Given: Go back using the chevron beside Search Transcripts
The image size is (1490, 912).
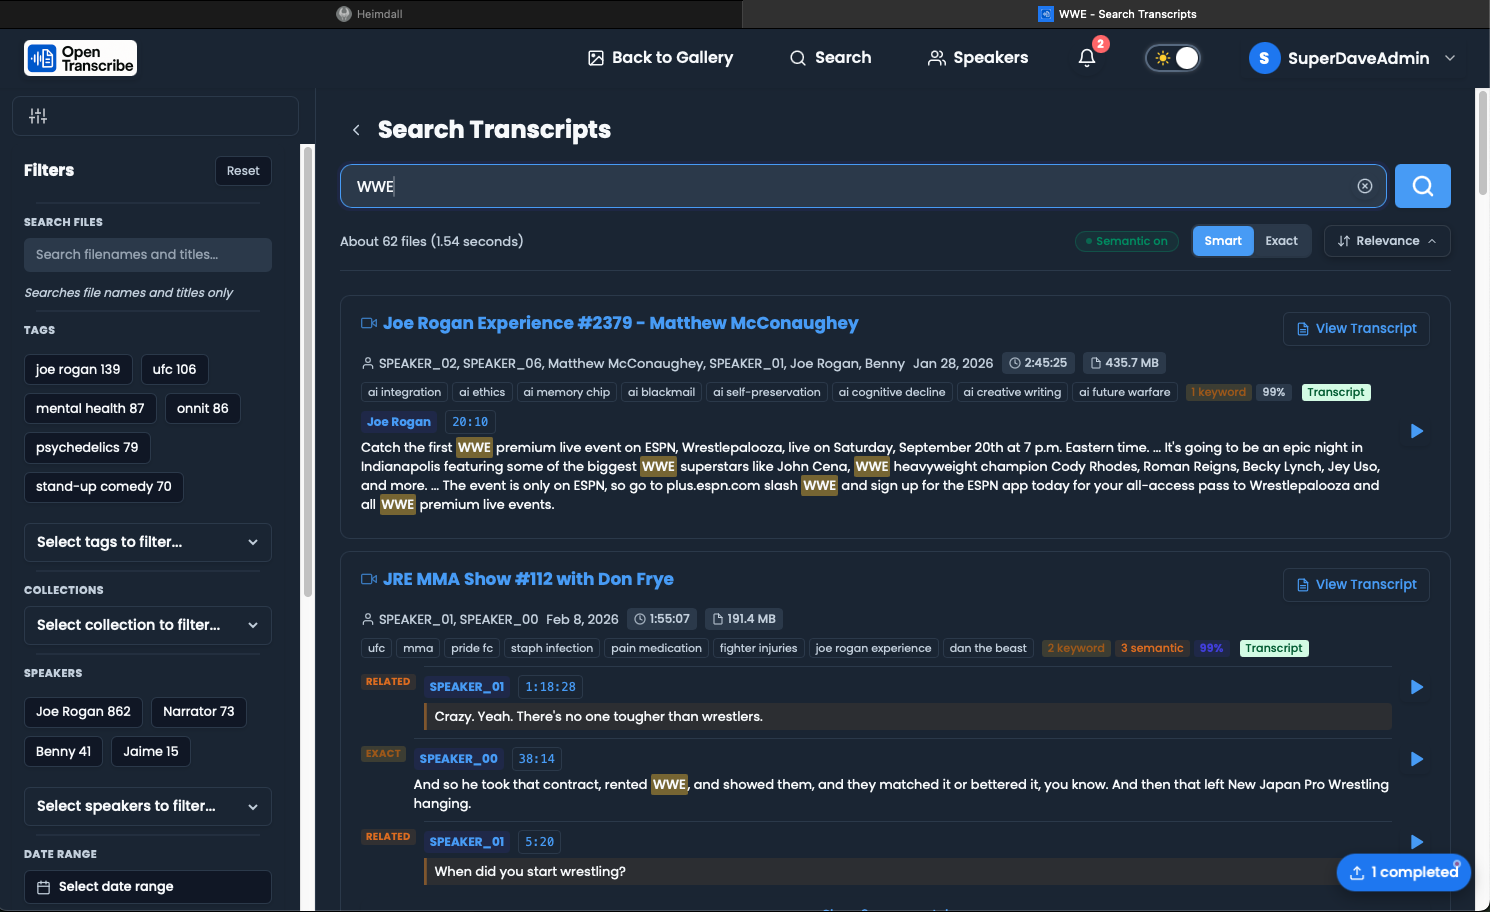Looking at the screenshot, I should coord(356,130).
